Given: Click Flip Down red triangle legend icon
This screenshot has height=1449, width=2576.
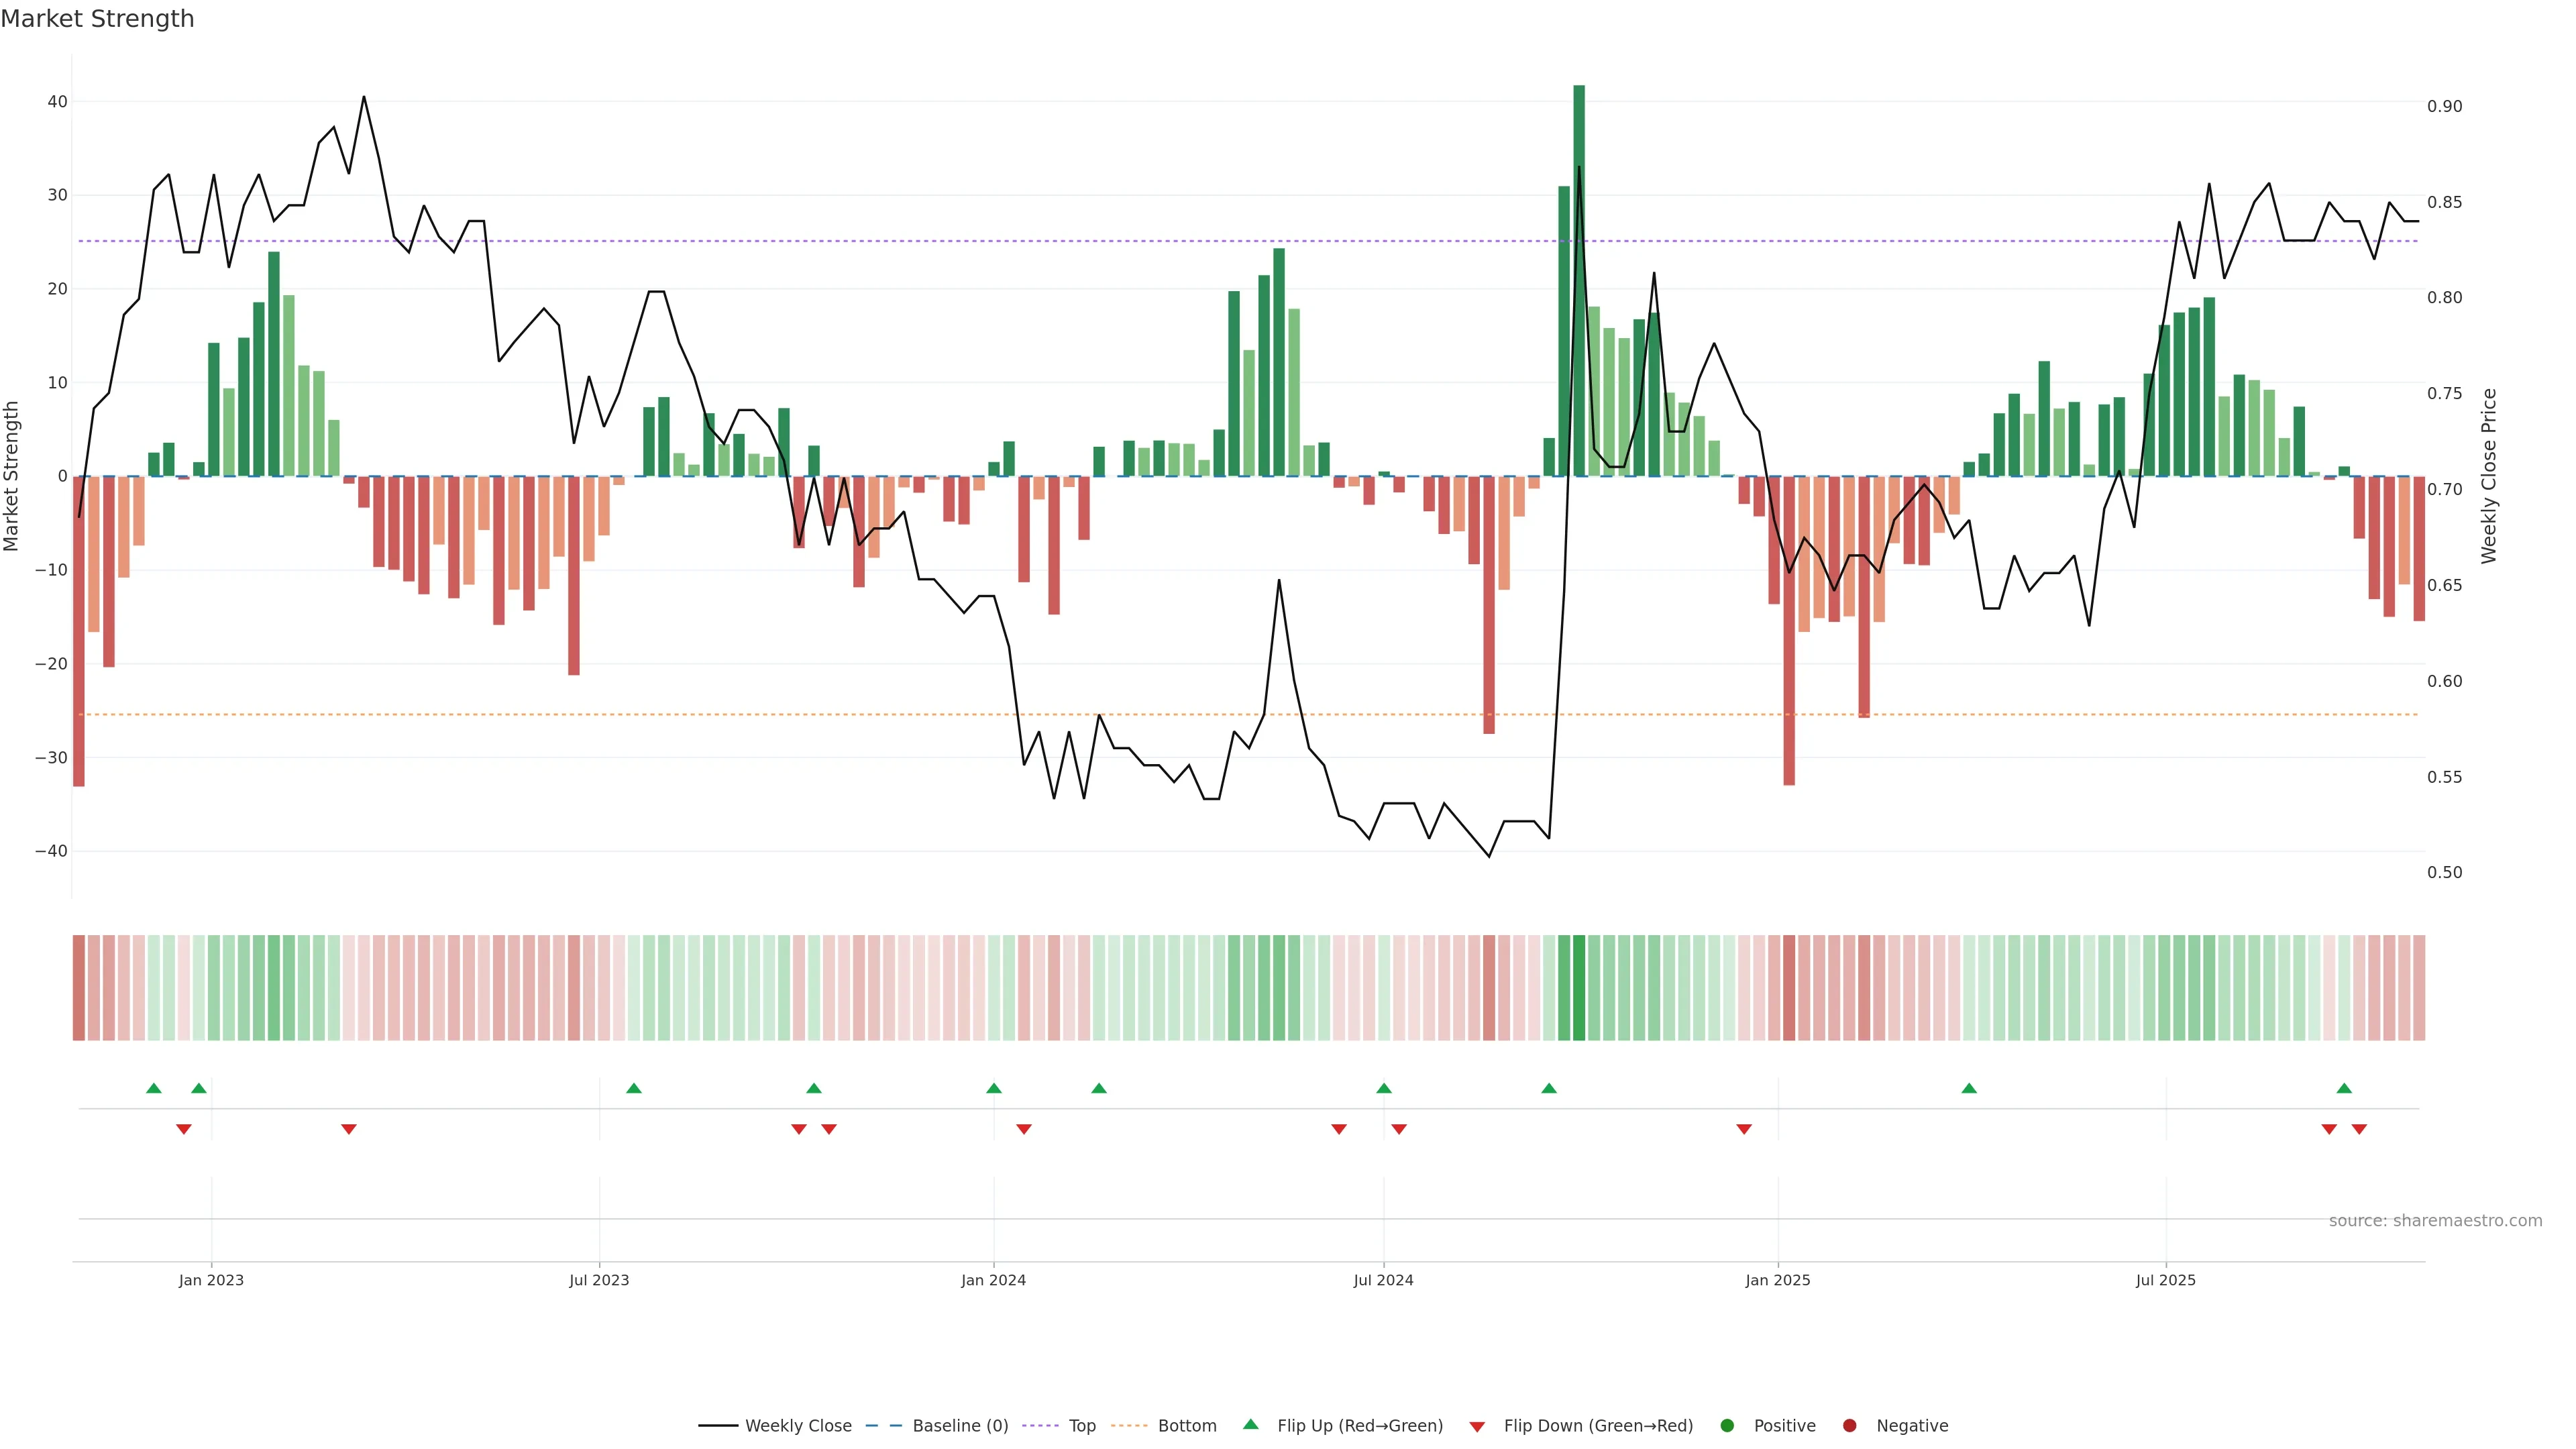Looking at the screenshot, I should click(1477, 1426).
